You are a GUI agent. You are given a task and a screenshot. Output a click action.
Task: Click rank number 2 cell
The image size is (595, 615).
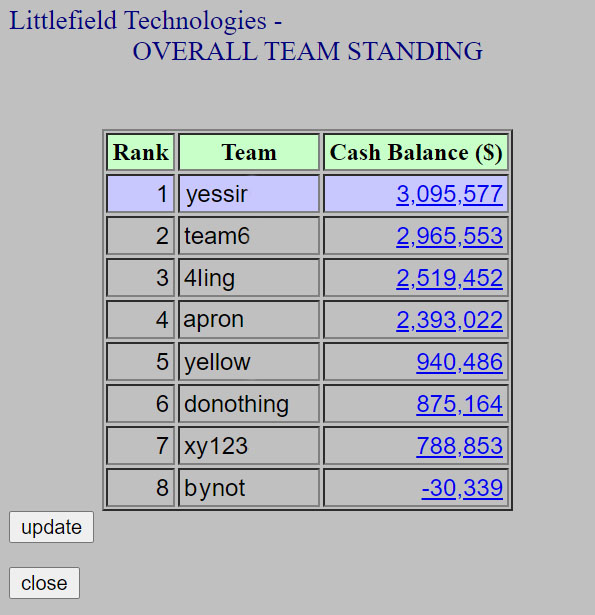coord(140,236)
